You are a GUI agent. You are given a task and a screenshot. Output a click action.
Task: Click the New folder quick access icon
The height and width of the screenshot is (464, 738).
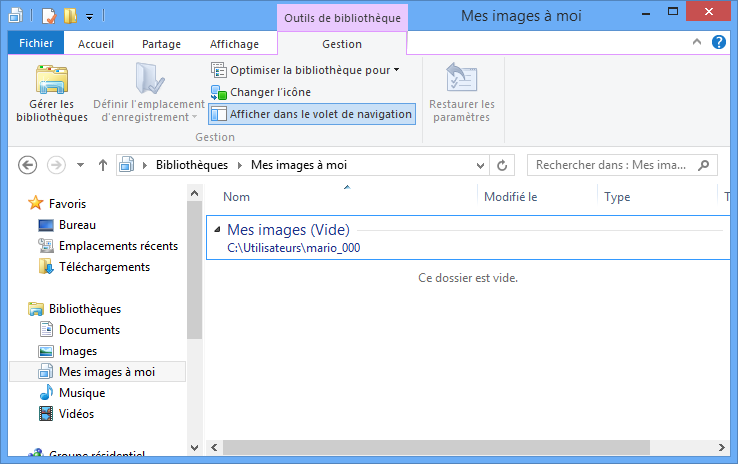(x=70, y=16)
